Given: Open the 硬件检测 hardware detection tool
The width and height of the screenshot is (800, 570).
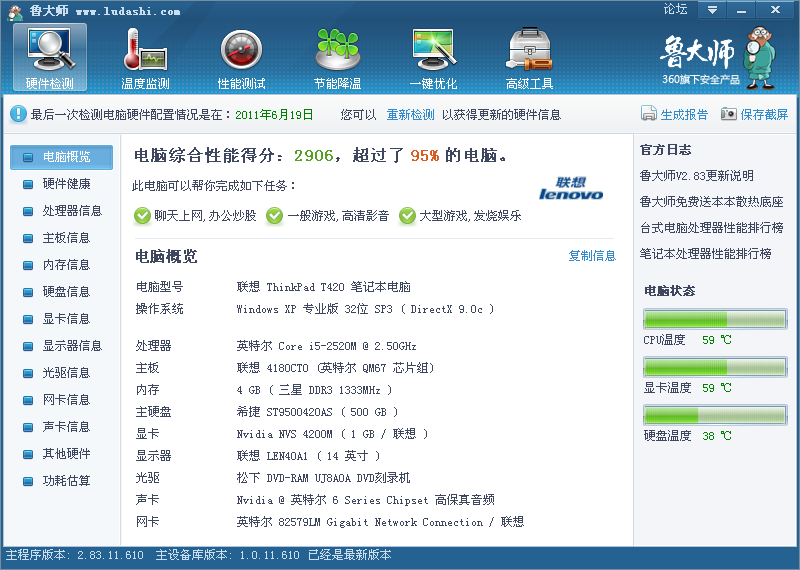Looking at the screenshot, I should (49, 57).
